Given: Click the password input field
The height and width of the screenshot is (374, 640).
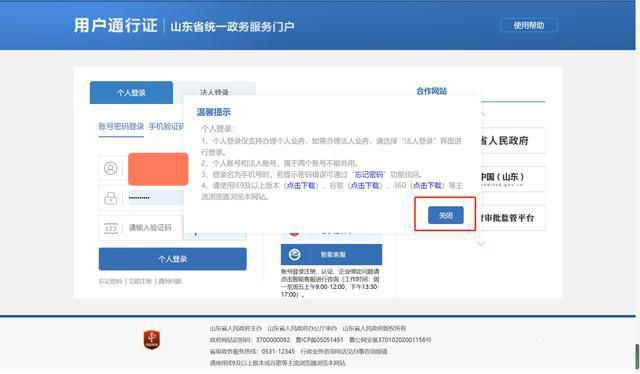Looking at the screenshot, I should (156, 198).
